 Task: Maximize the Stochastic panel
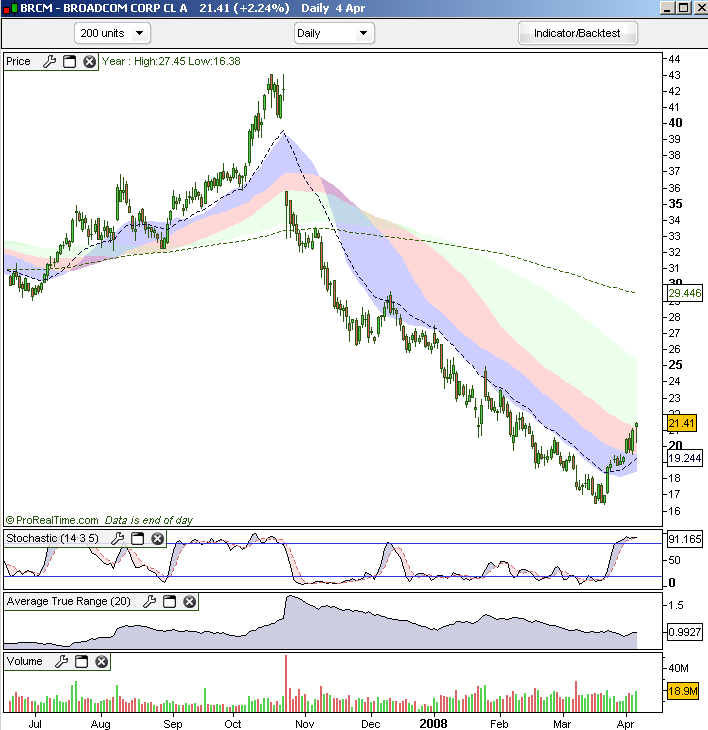[137, 539]
